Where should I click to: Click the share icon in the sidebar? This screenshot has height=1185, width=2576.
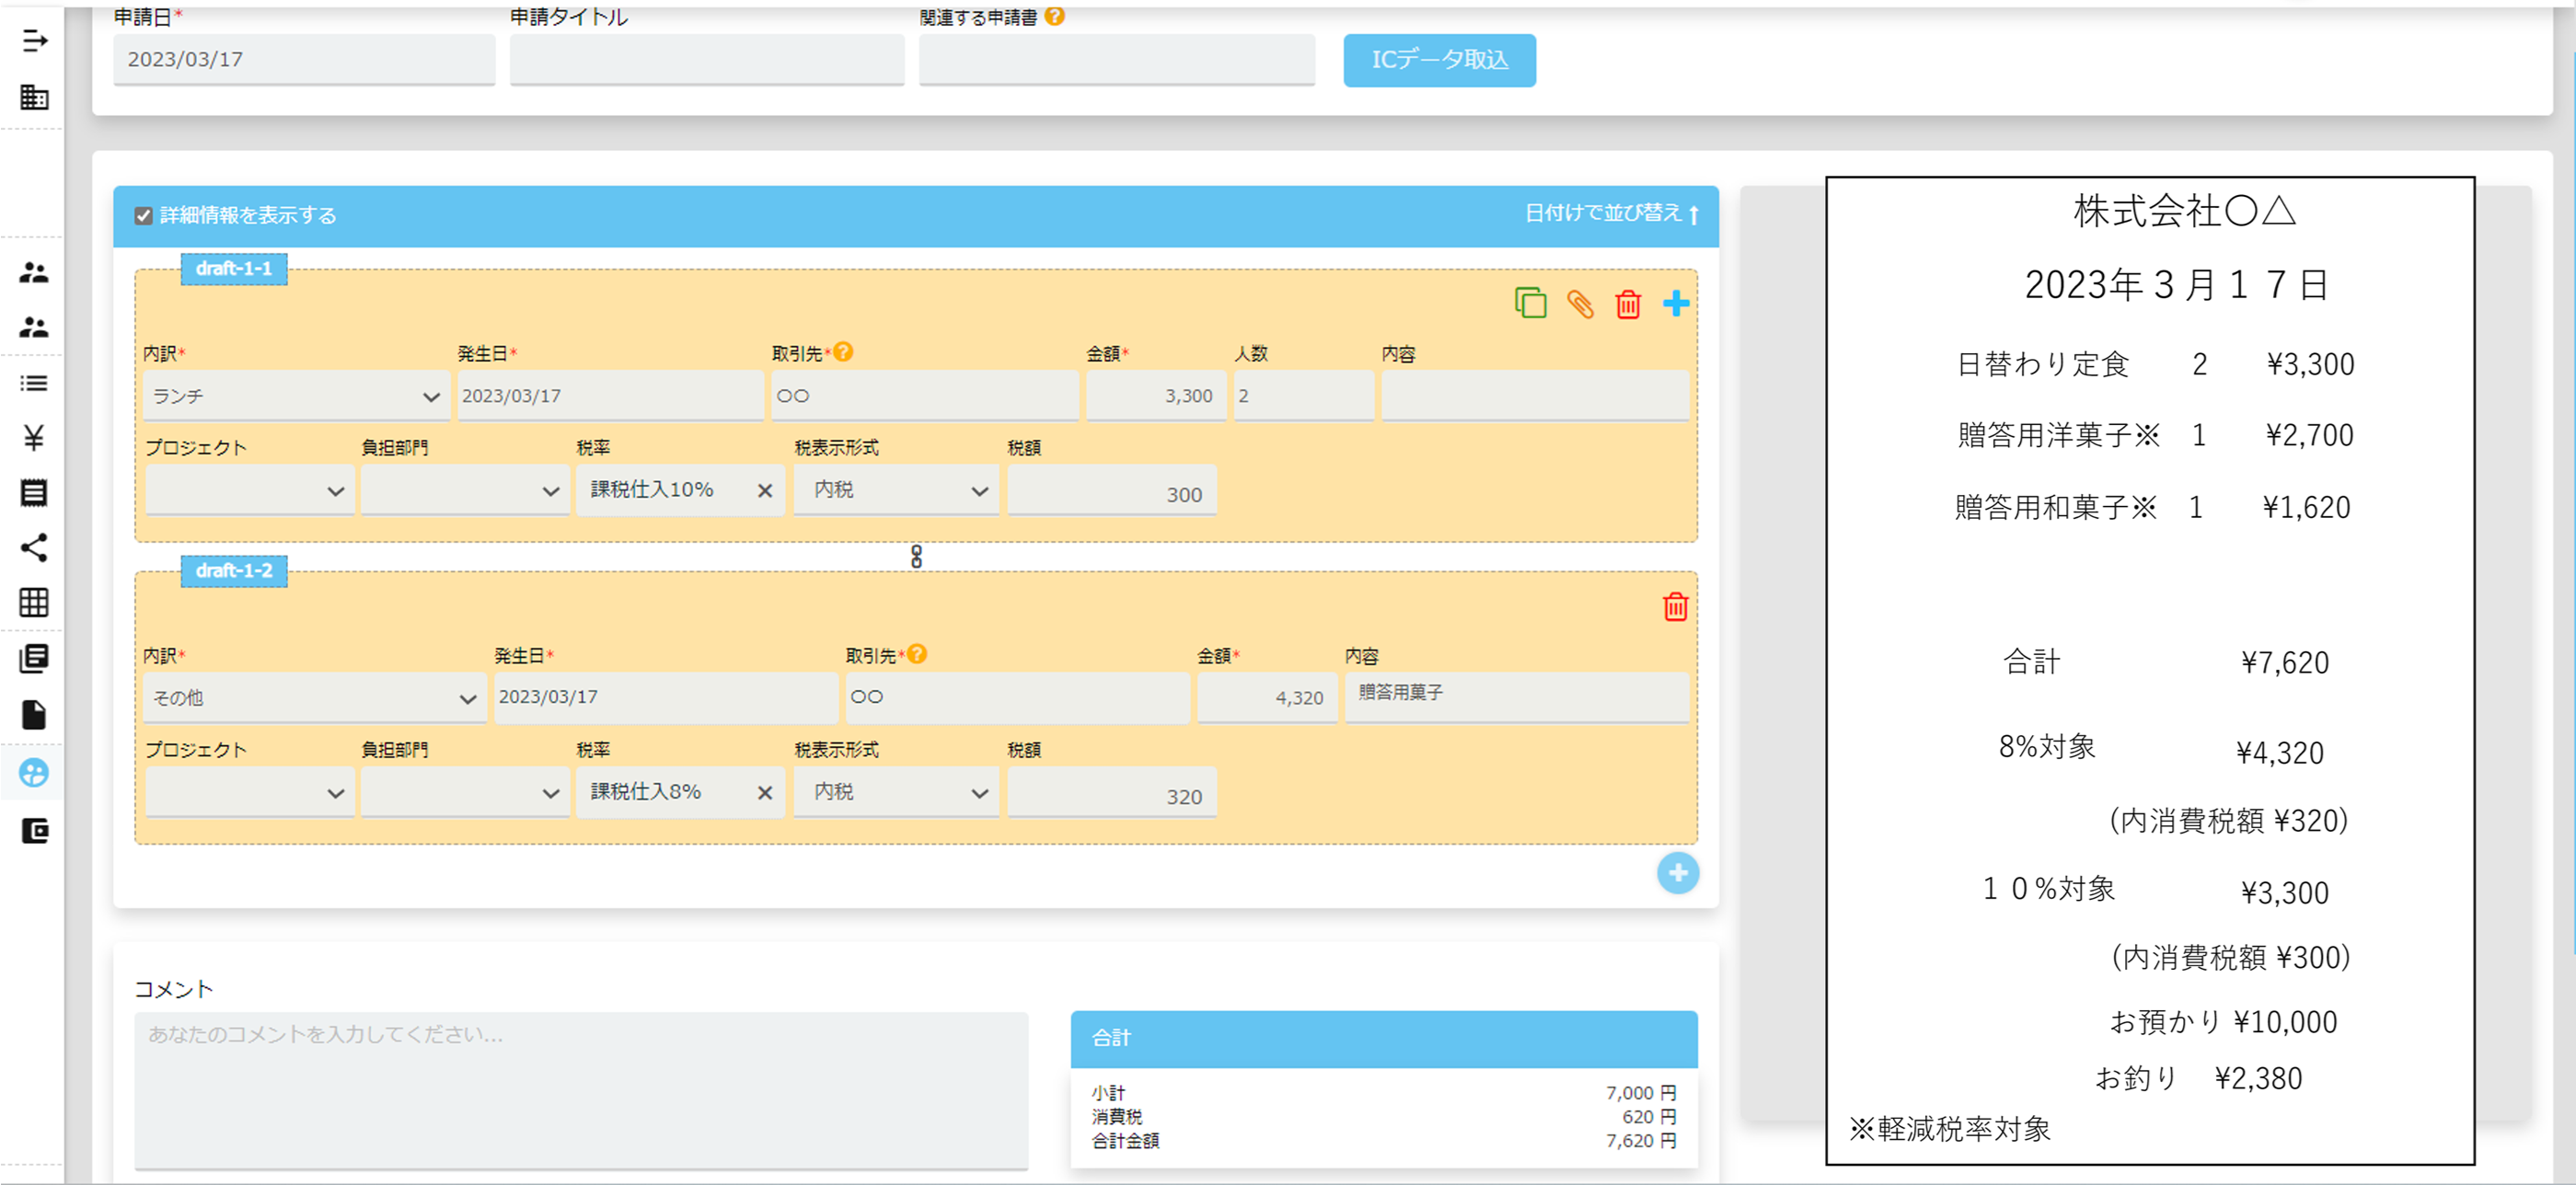[x=34, y=547]
